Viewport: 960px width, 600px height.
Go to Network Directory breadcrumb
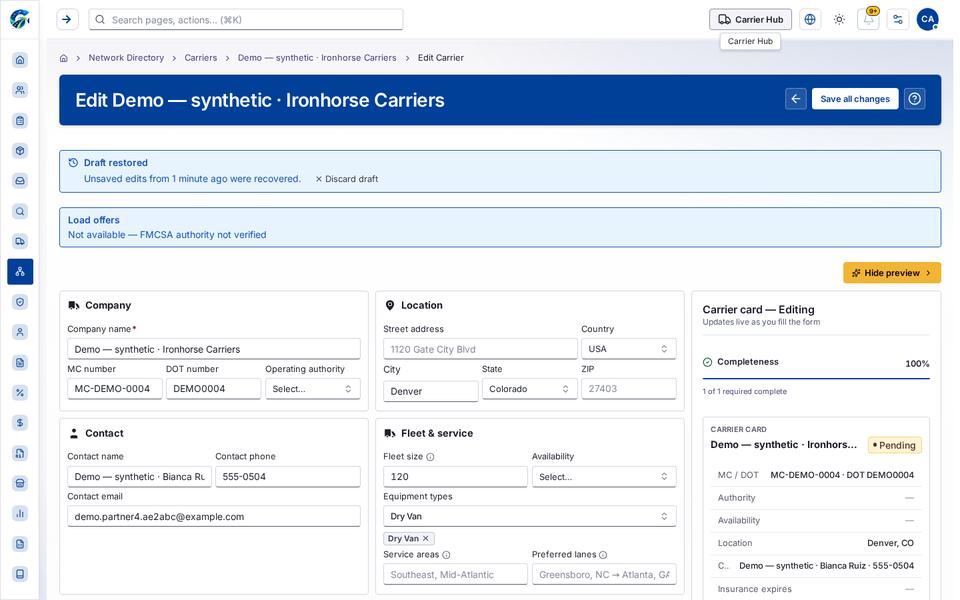point(126,58)
